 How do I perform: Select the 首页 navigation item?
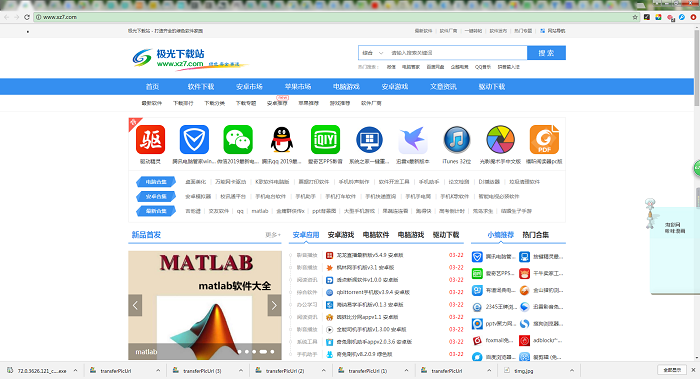(x=152, y=87)
